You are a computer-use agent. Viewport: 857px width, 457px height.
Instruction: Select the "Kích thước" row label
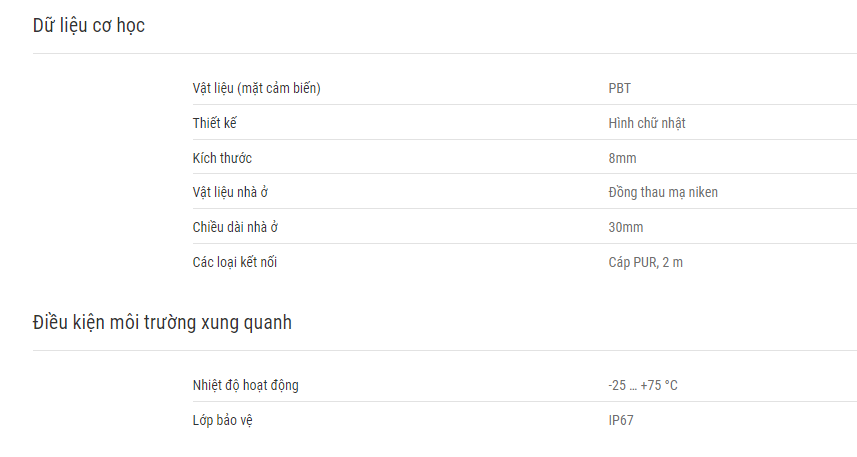[222, 158]
